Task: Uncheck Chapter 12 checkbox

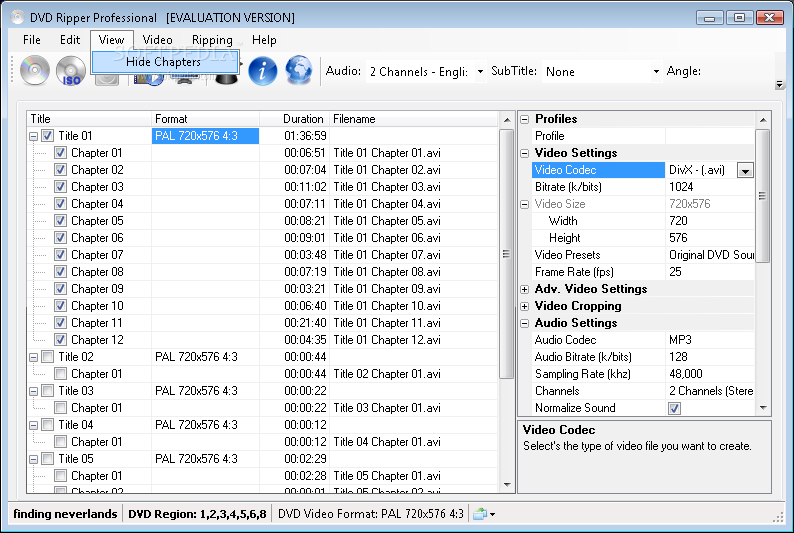Action: coord(60,340)
